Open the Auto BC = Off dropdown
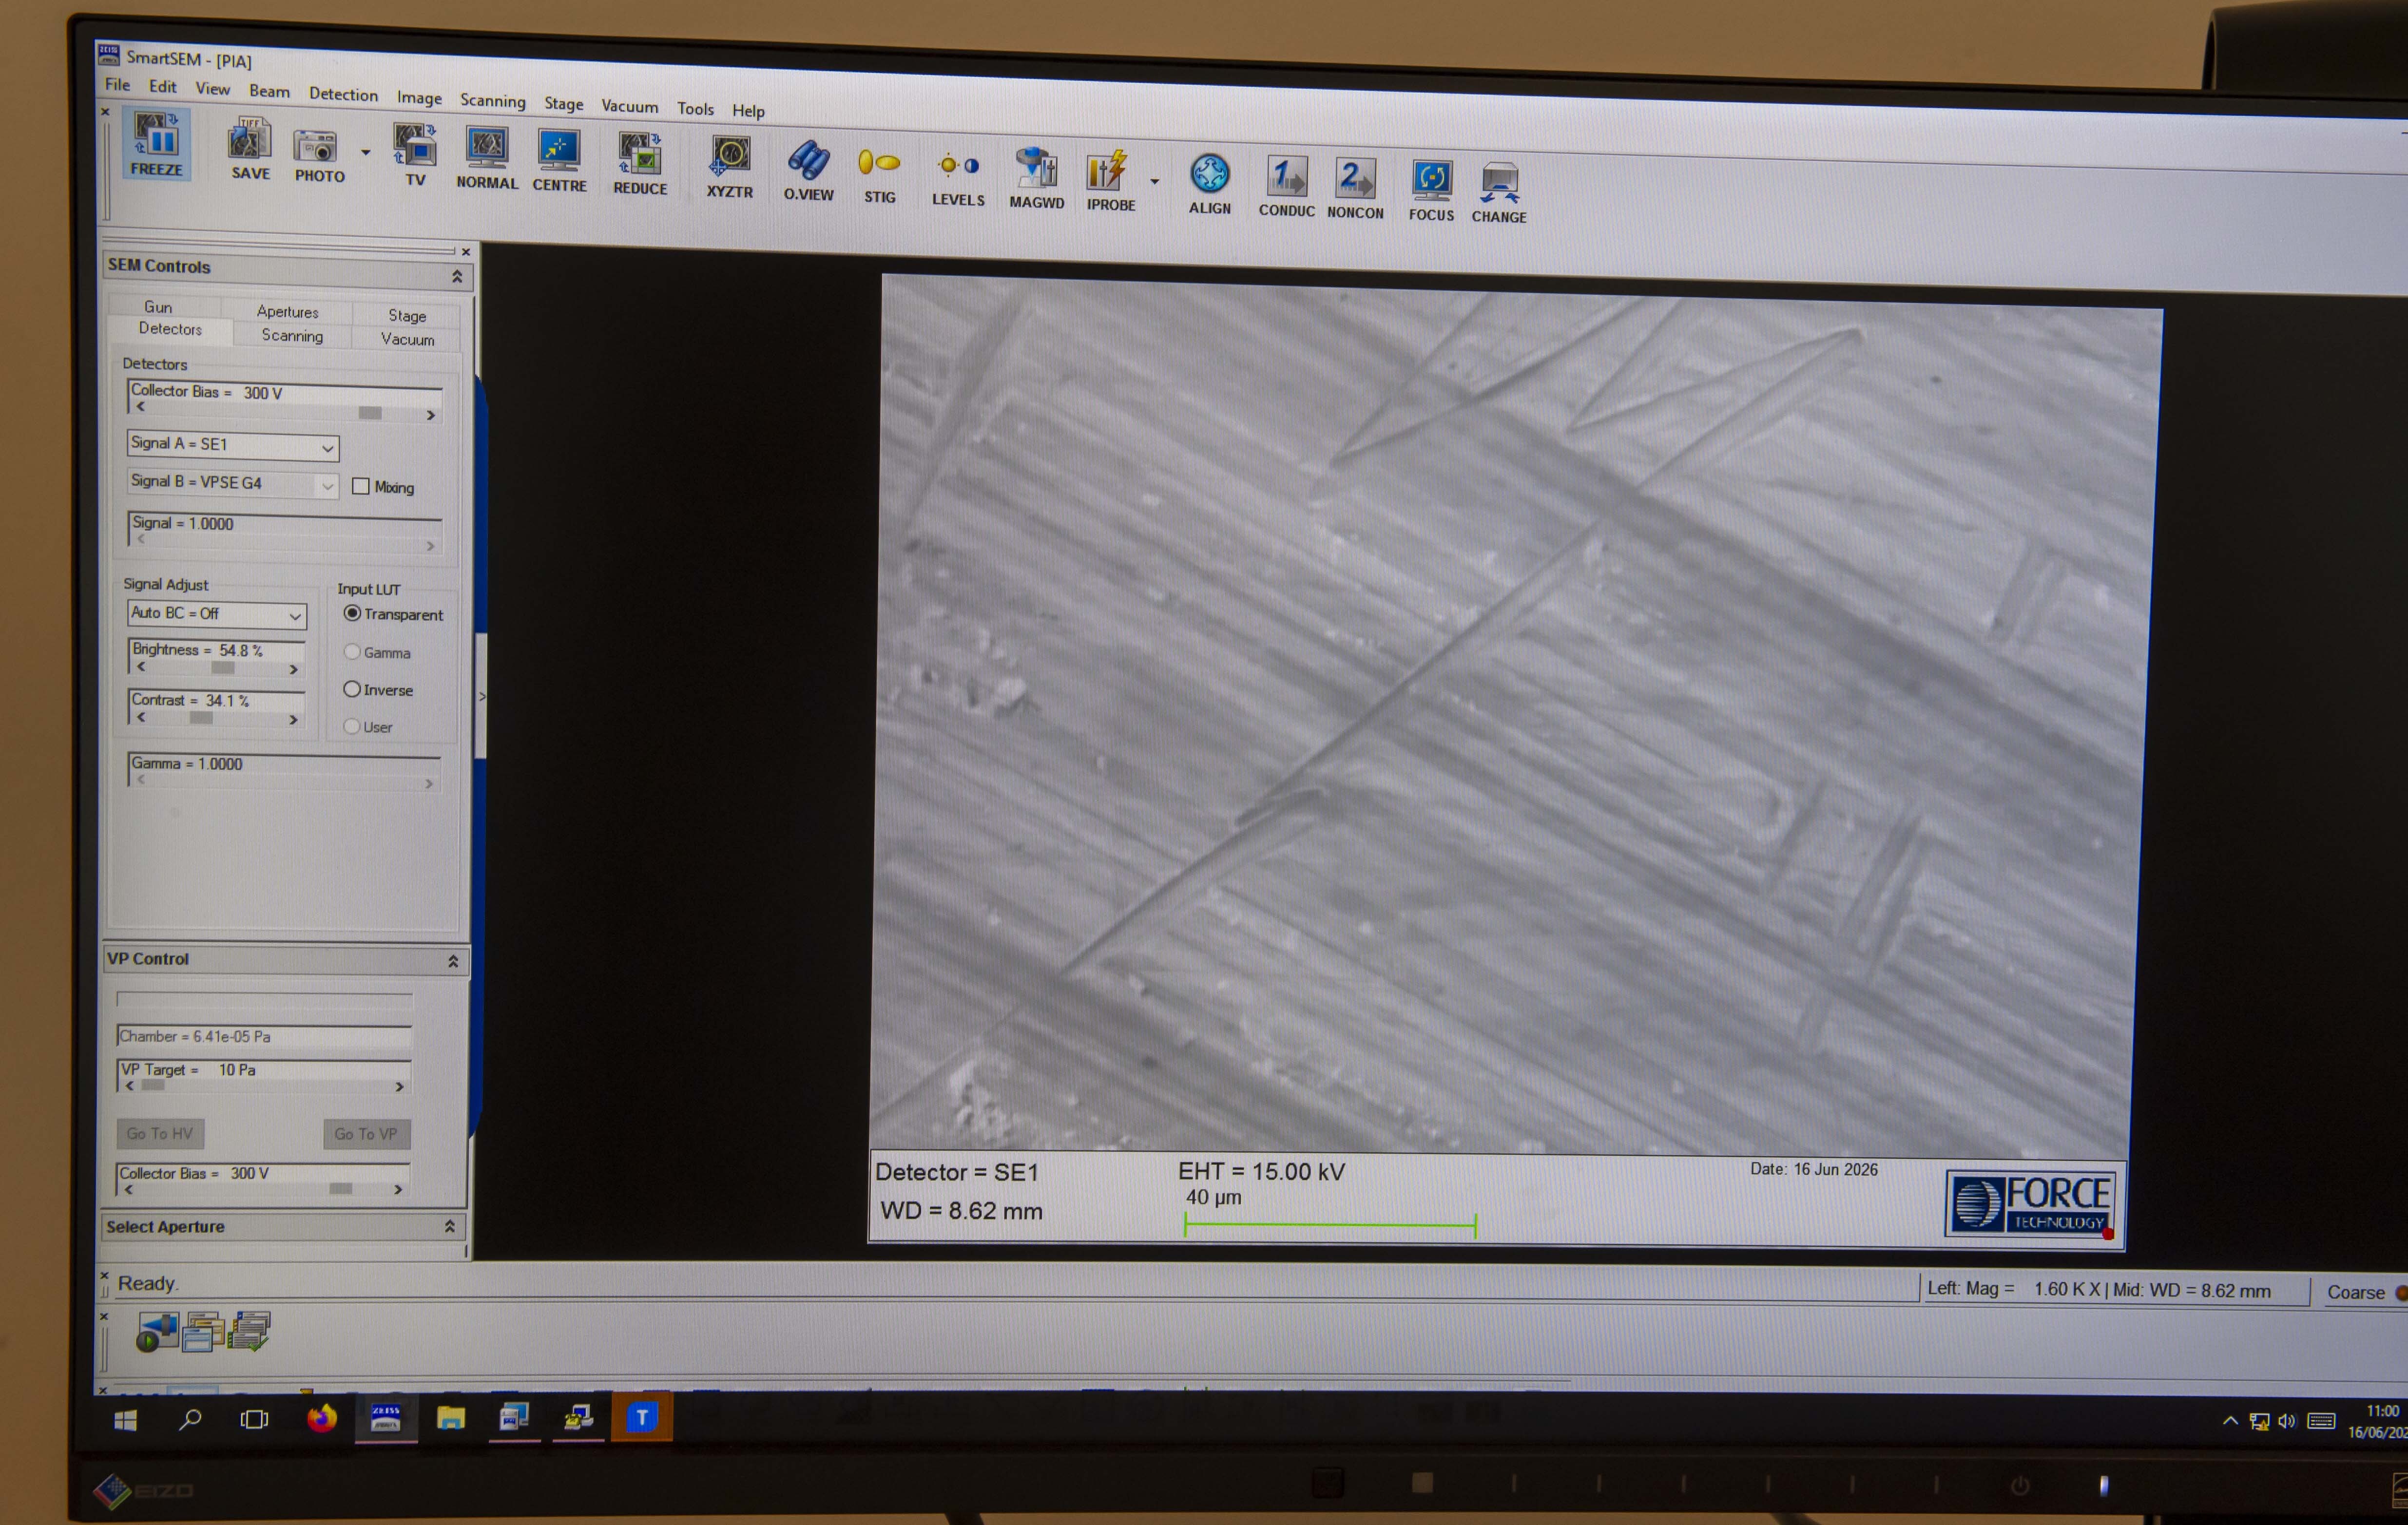Image resolution: width=2408 pixels, height=1525 pixels. click(295, 616)
